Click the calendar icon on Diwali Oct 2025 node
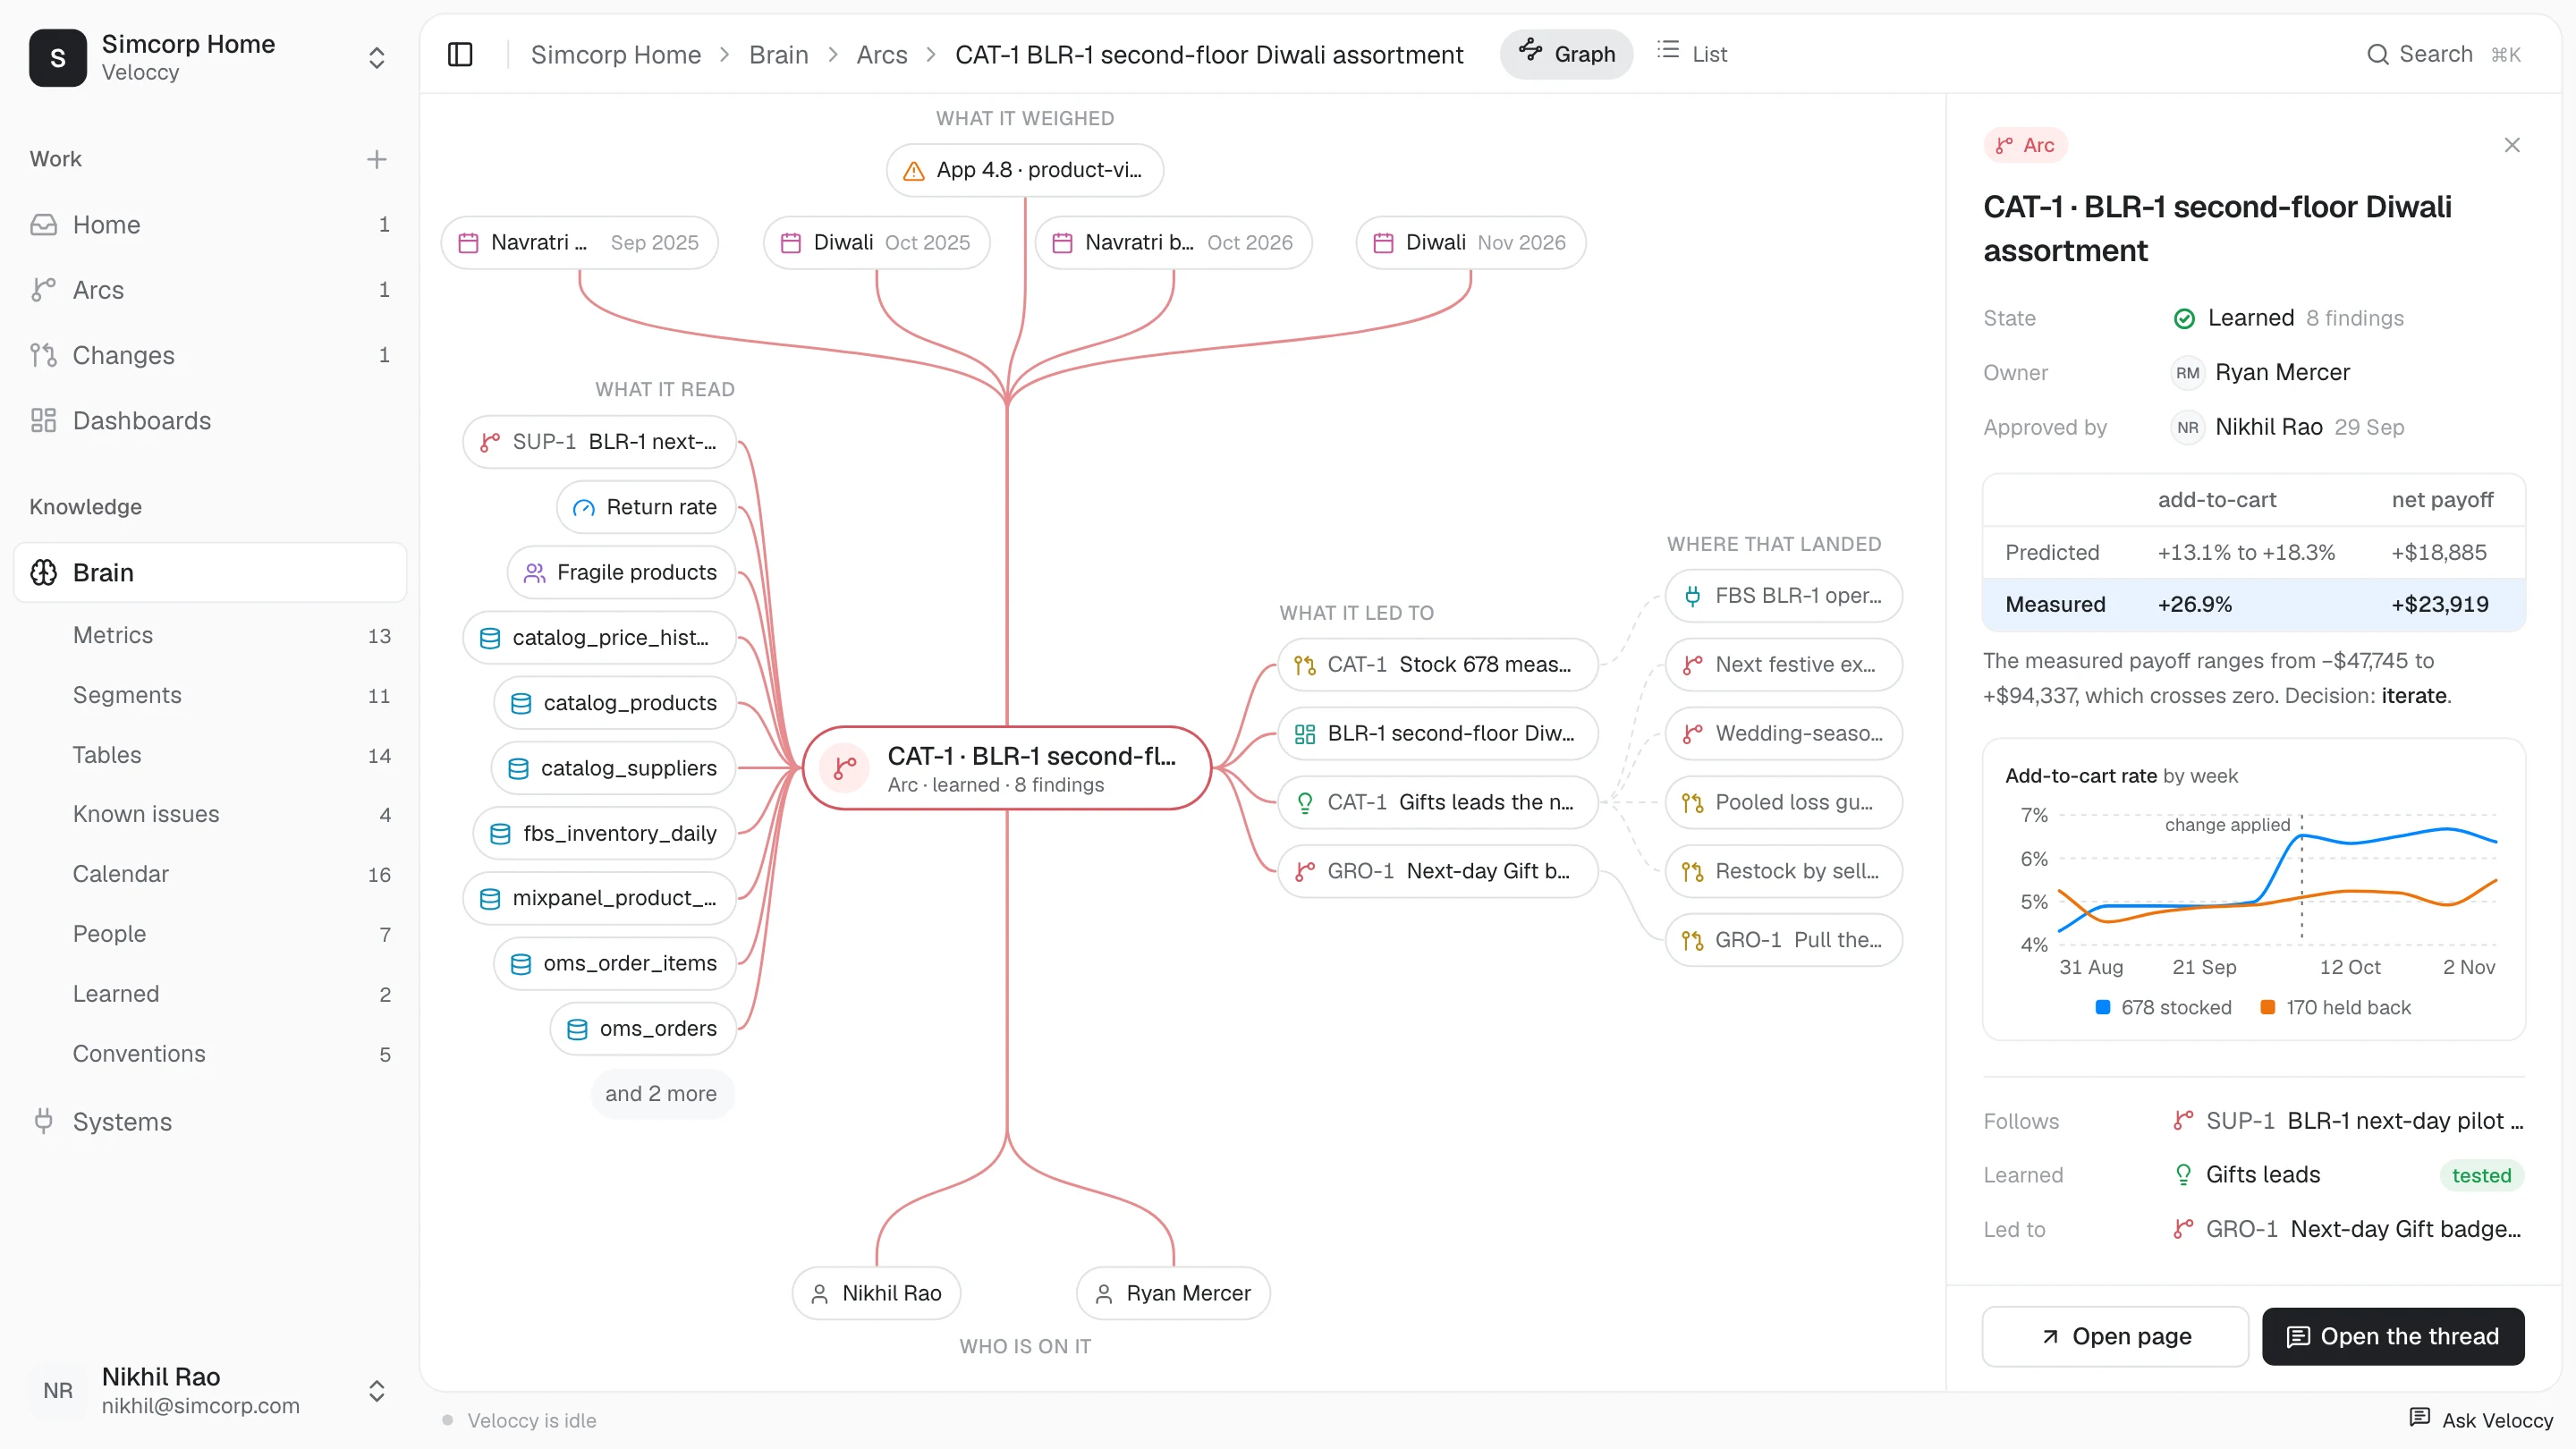This screenshot has width=2576, height=1449. [x=790, y=242]
